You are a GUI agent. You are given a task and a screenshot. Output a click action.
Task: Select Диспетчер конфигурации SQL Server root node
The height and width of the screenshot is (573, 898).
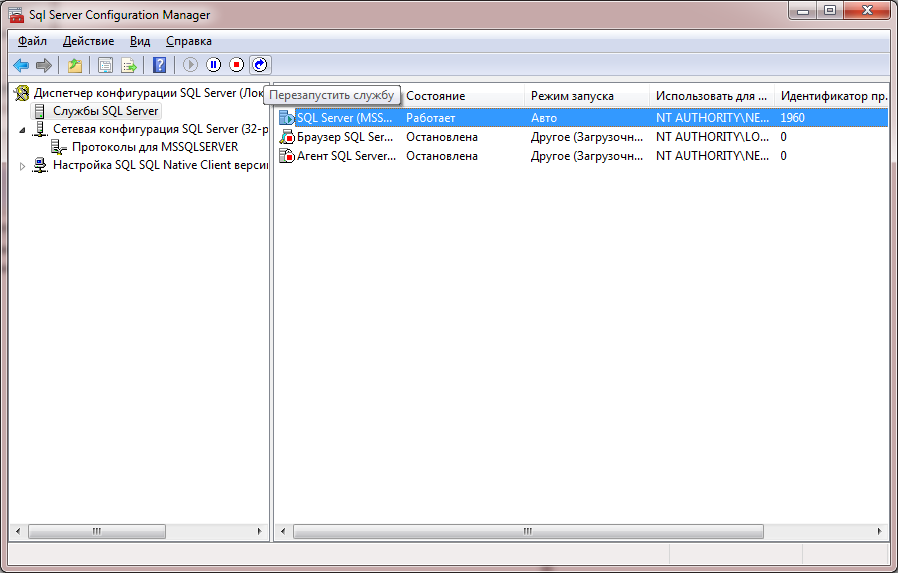click(149, 93)
